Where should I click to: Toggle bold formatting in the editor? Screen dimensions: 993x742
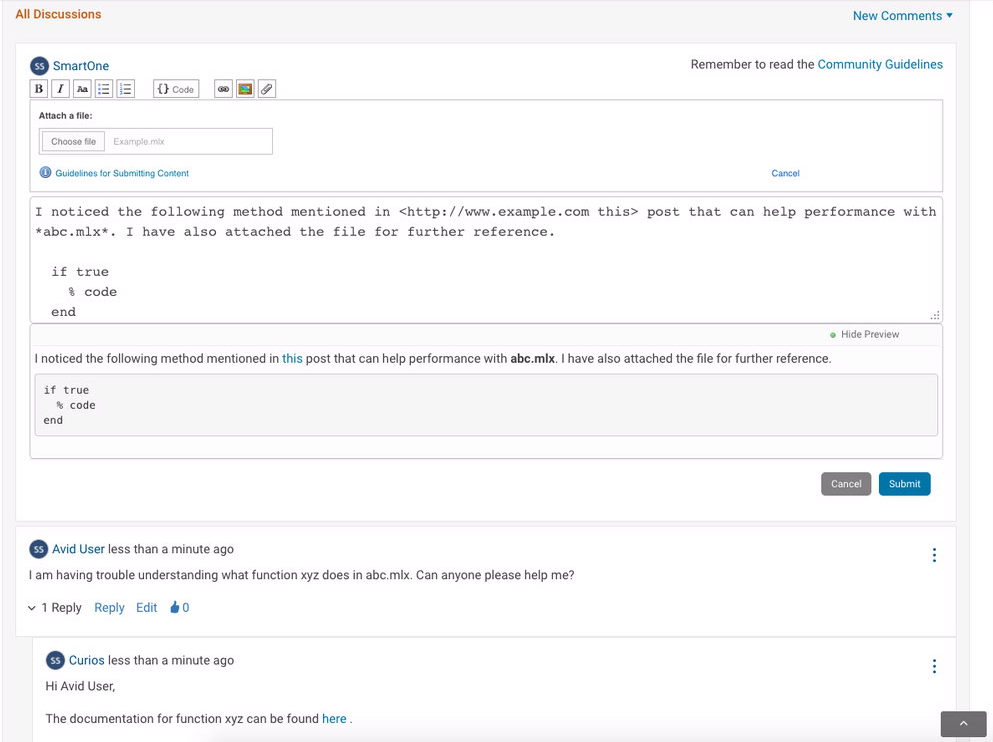[39, 89]
